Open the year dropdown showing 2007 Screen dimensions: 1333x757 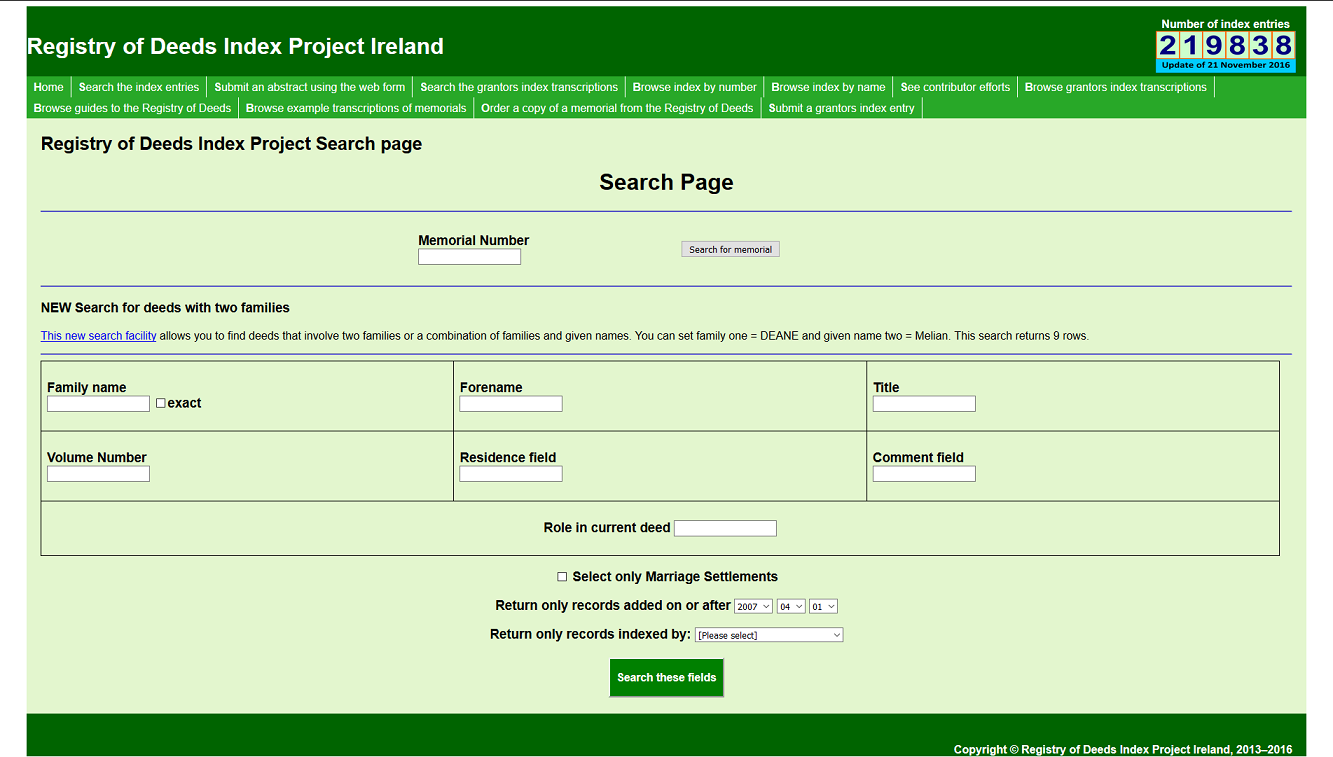point(753,605)
